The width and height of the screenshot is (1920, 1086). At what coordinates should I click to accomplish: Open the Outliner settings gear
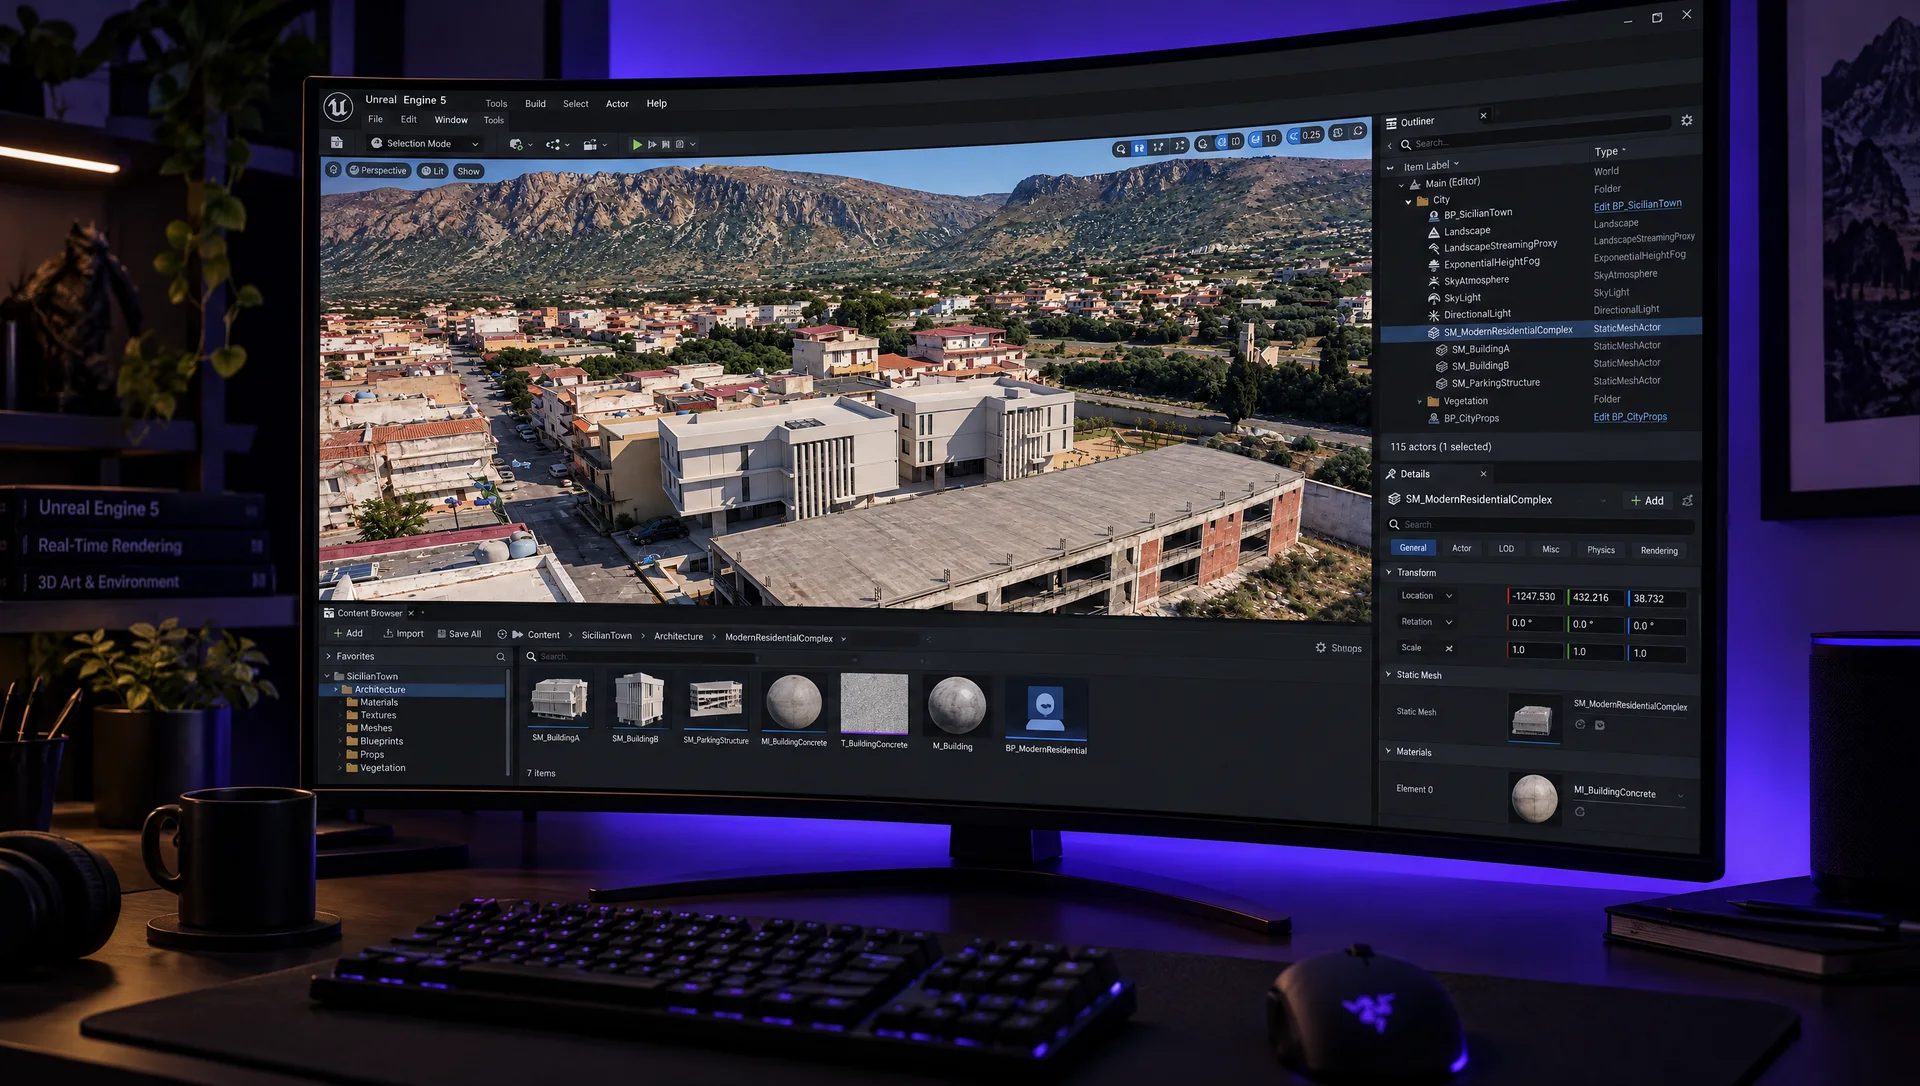(1687, 120)
